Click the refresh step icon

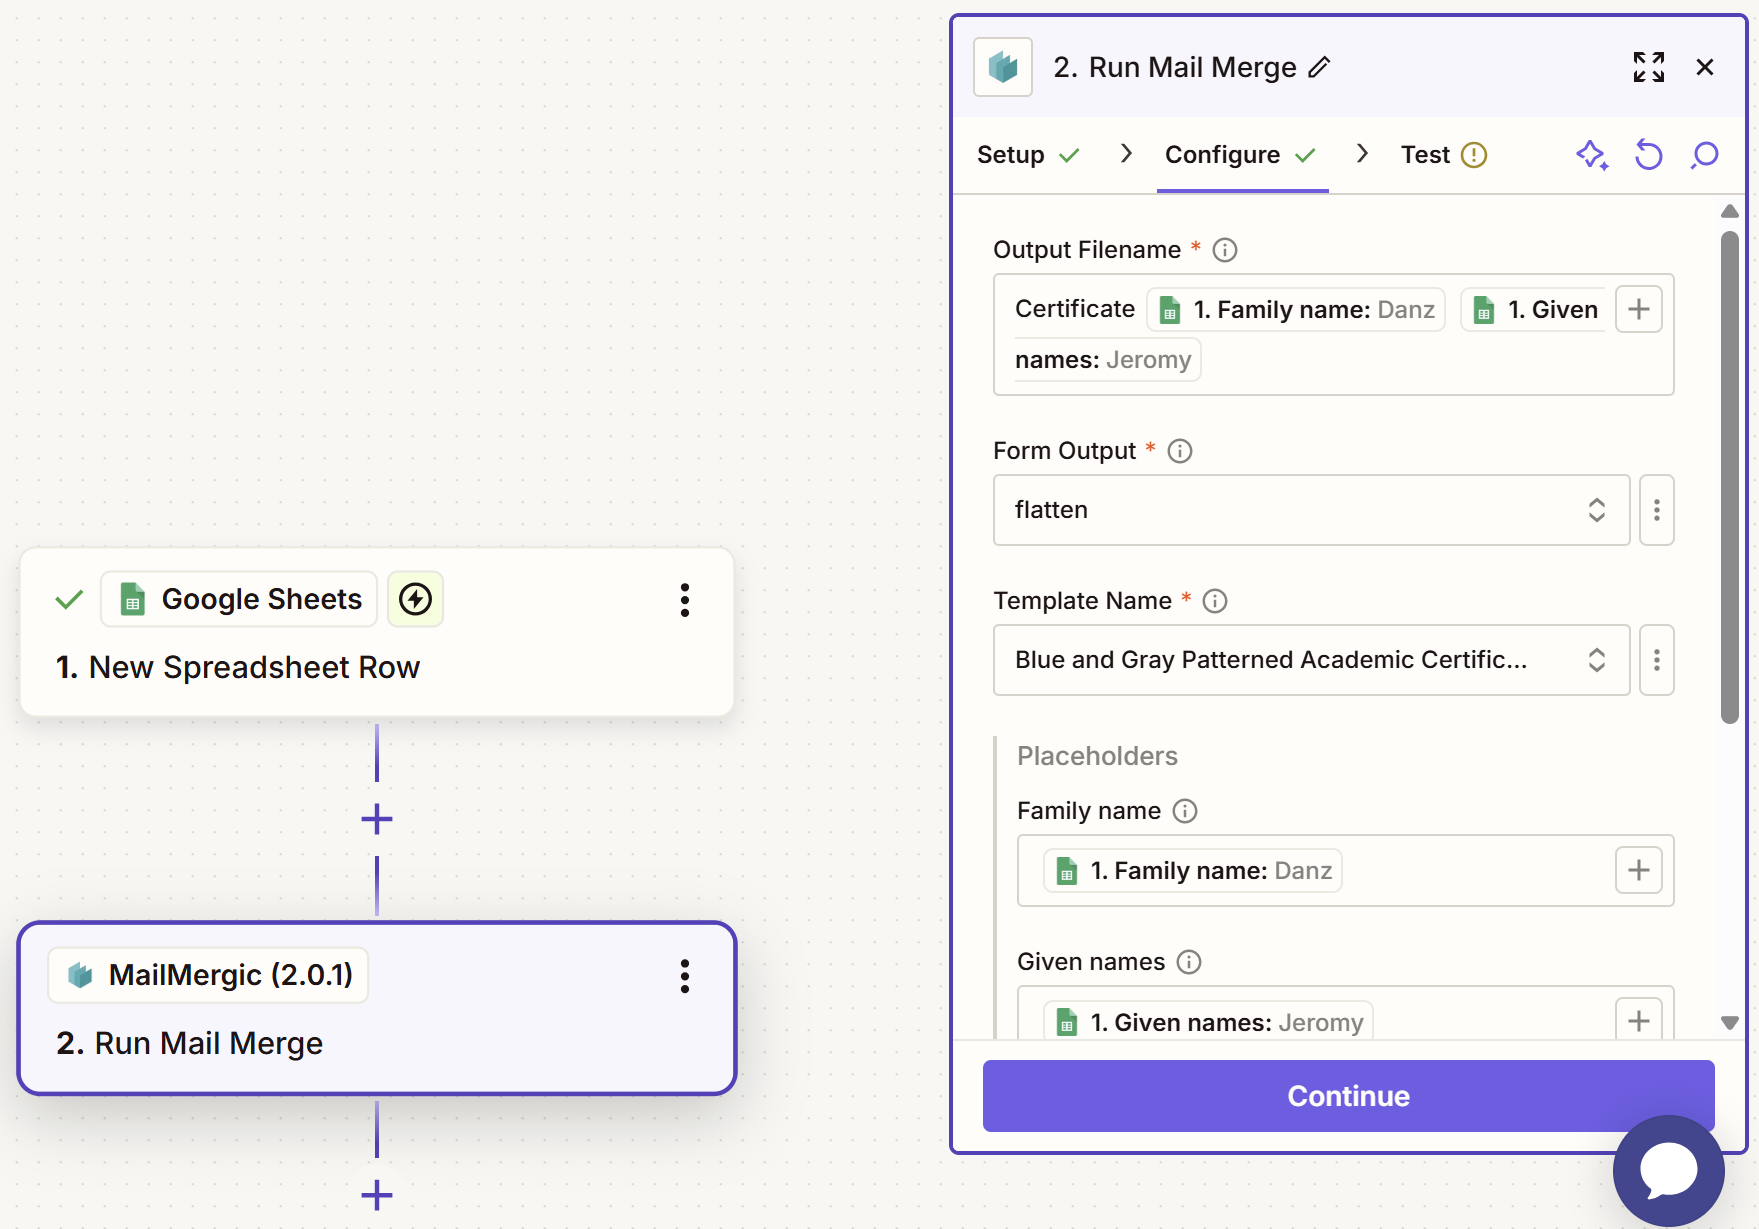pyautogui.click(x=1649, y=155)
